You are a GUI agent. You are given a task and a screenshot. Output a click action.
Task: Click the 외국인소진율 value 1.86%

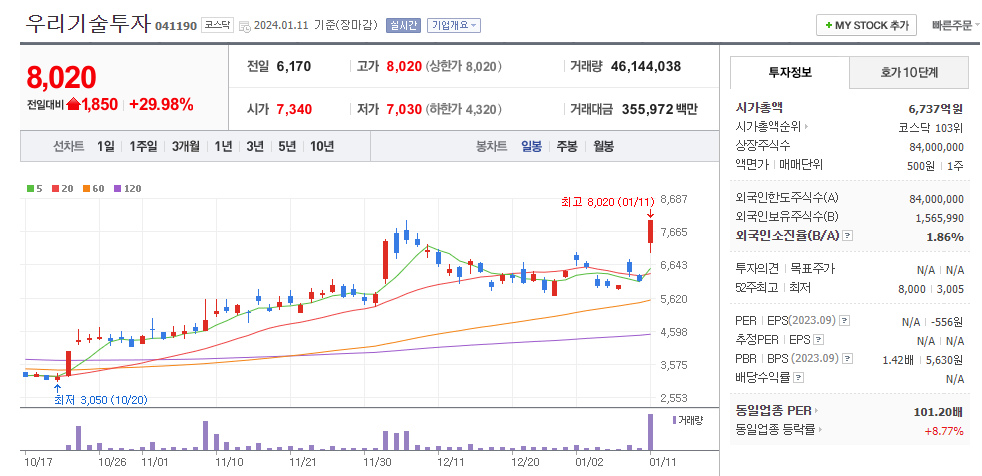944,237
